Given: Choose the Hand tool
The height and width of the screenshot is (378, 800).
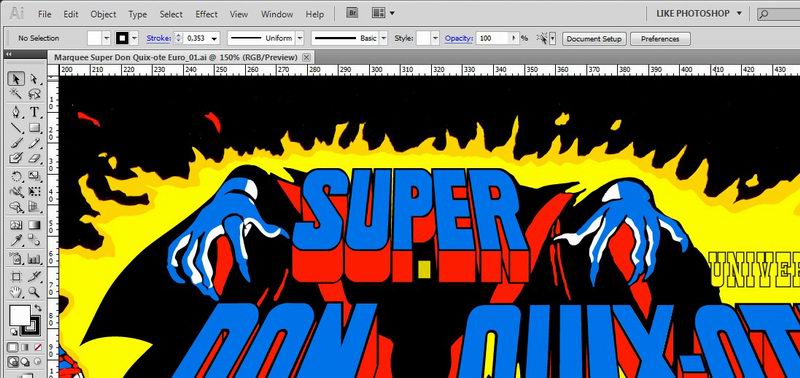Looking at the screenshot, I should [16, 292].
